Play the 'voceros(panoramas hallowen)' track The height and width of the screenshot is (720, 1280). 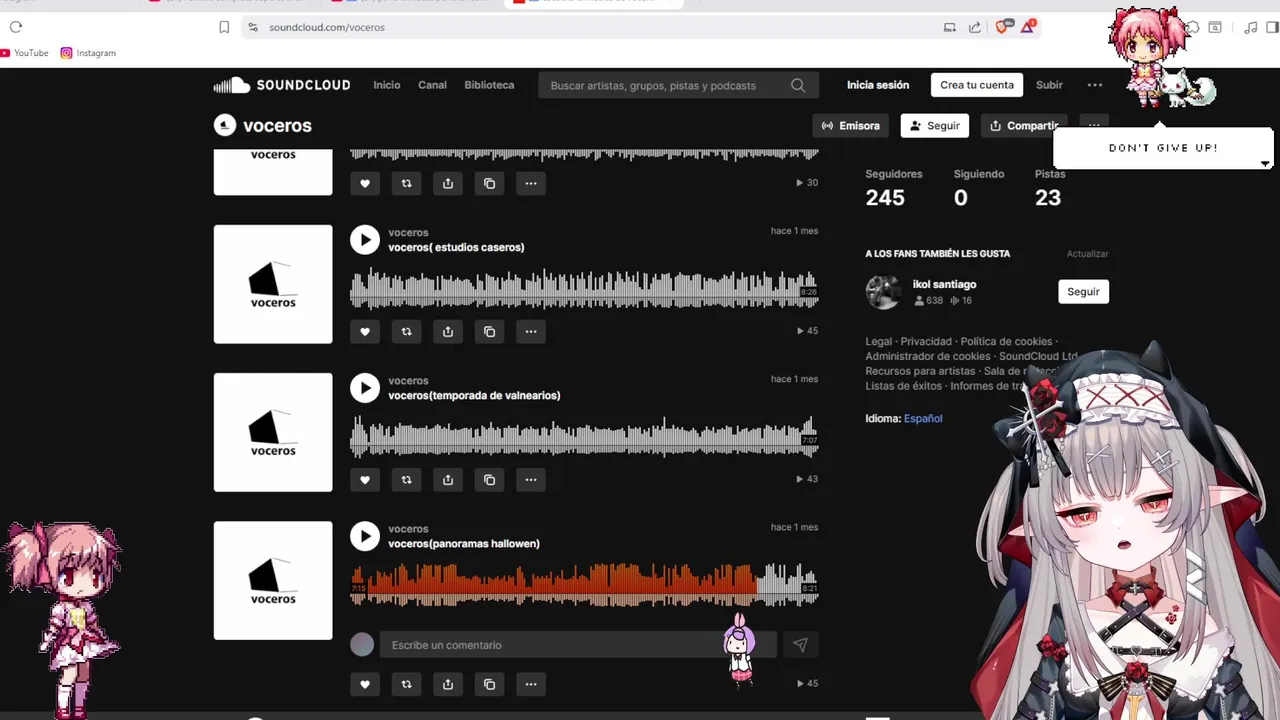coord(365,536)
